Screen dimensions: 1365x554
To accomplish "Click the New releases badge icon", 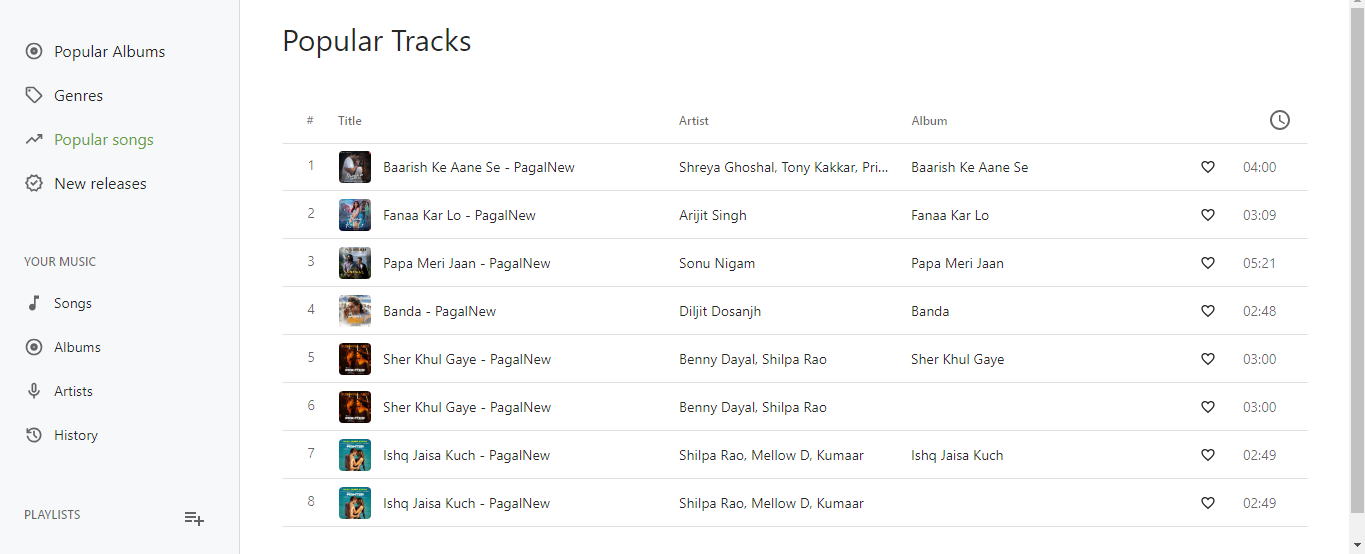I will click(x=34, y=184).
